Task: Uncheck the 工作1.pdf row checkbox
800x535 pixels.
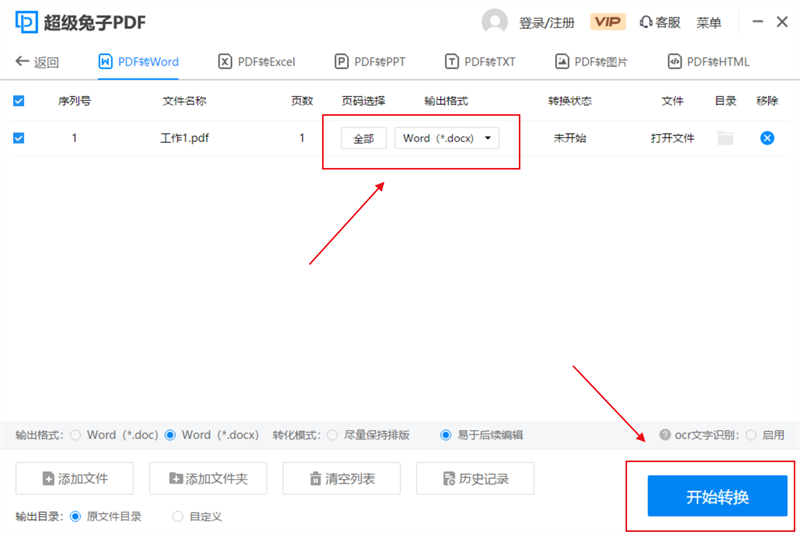Action: click(18, 138)
